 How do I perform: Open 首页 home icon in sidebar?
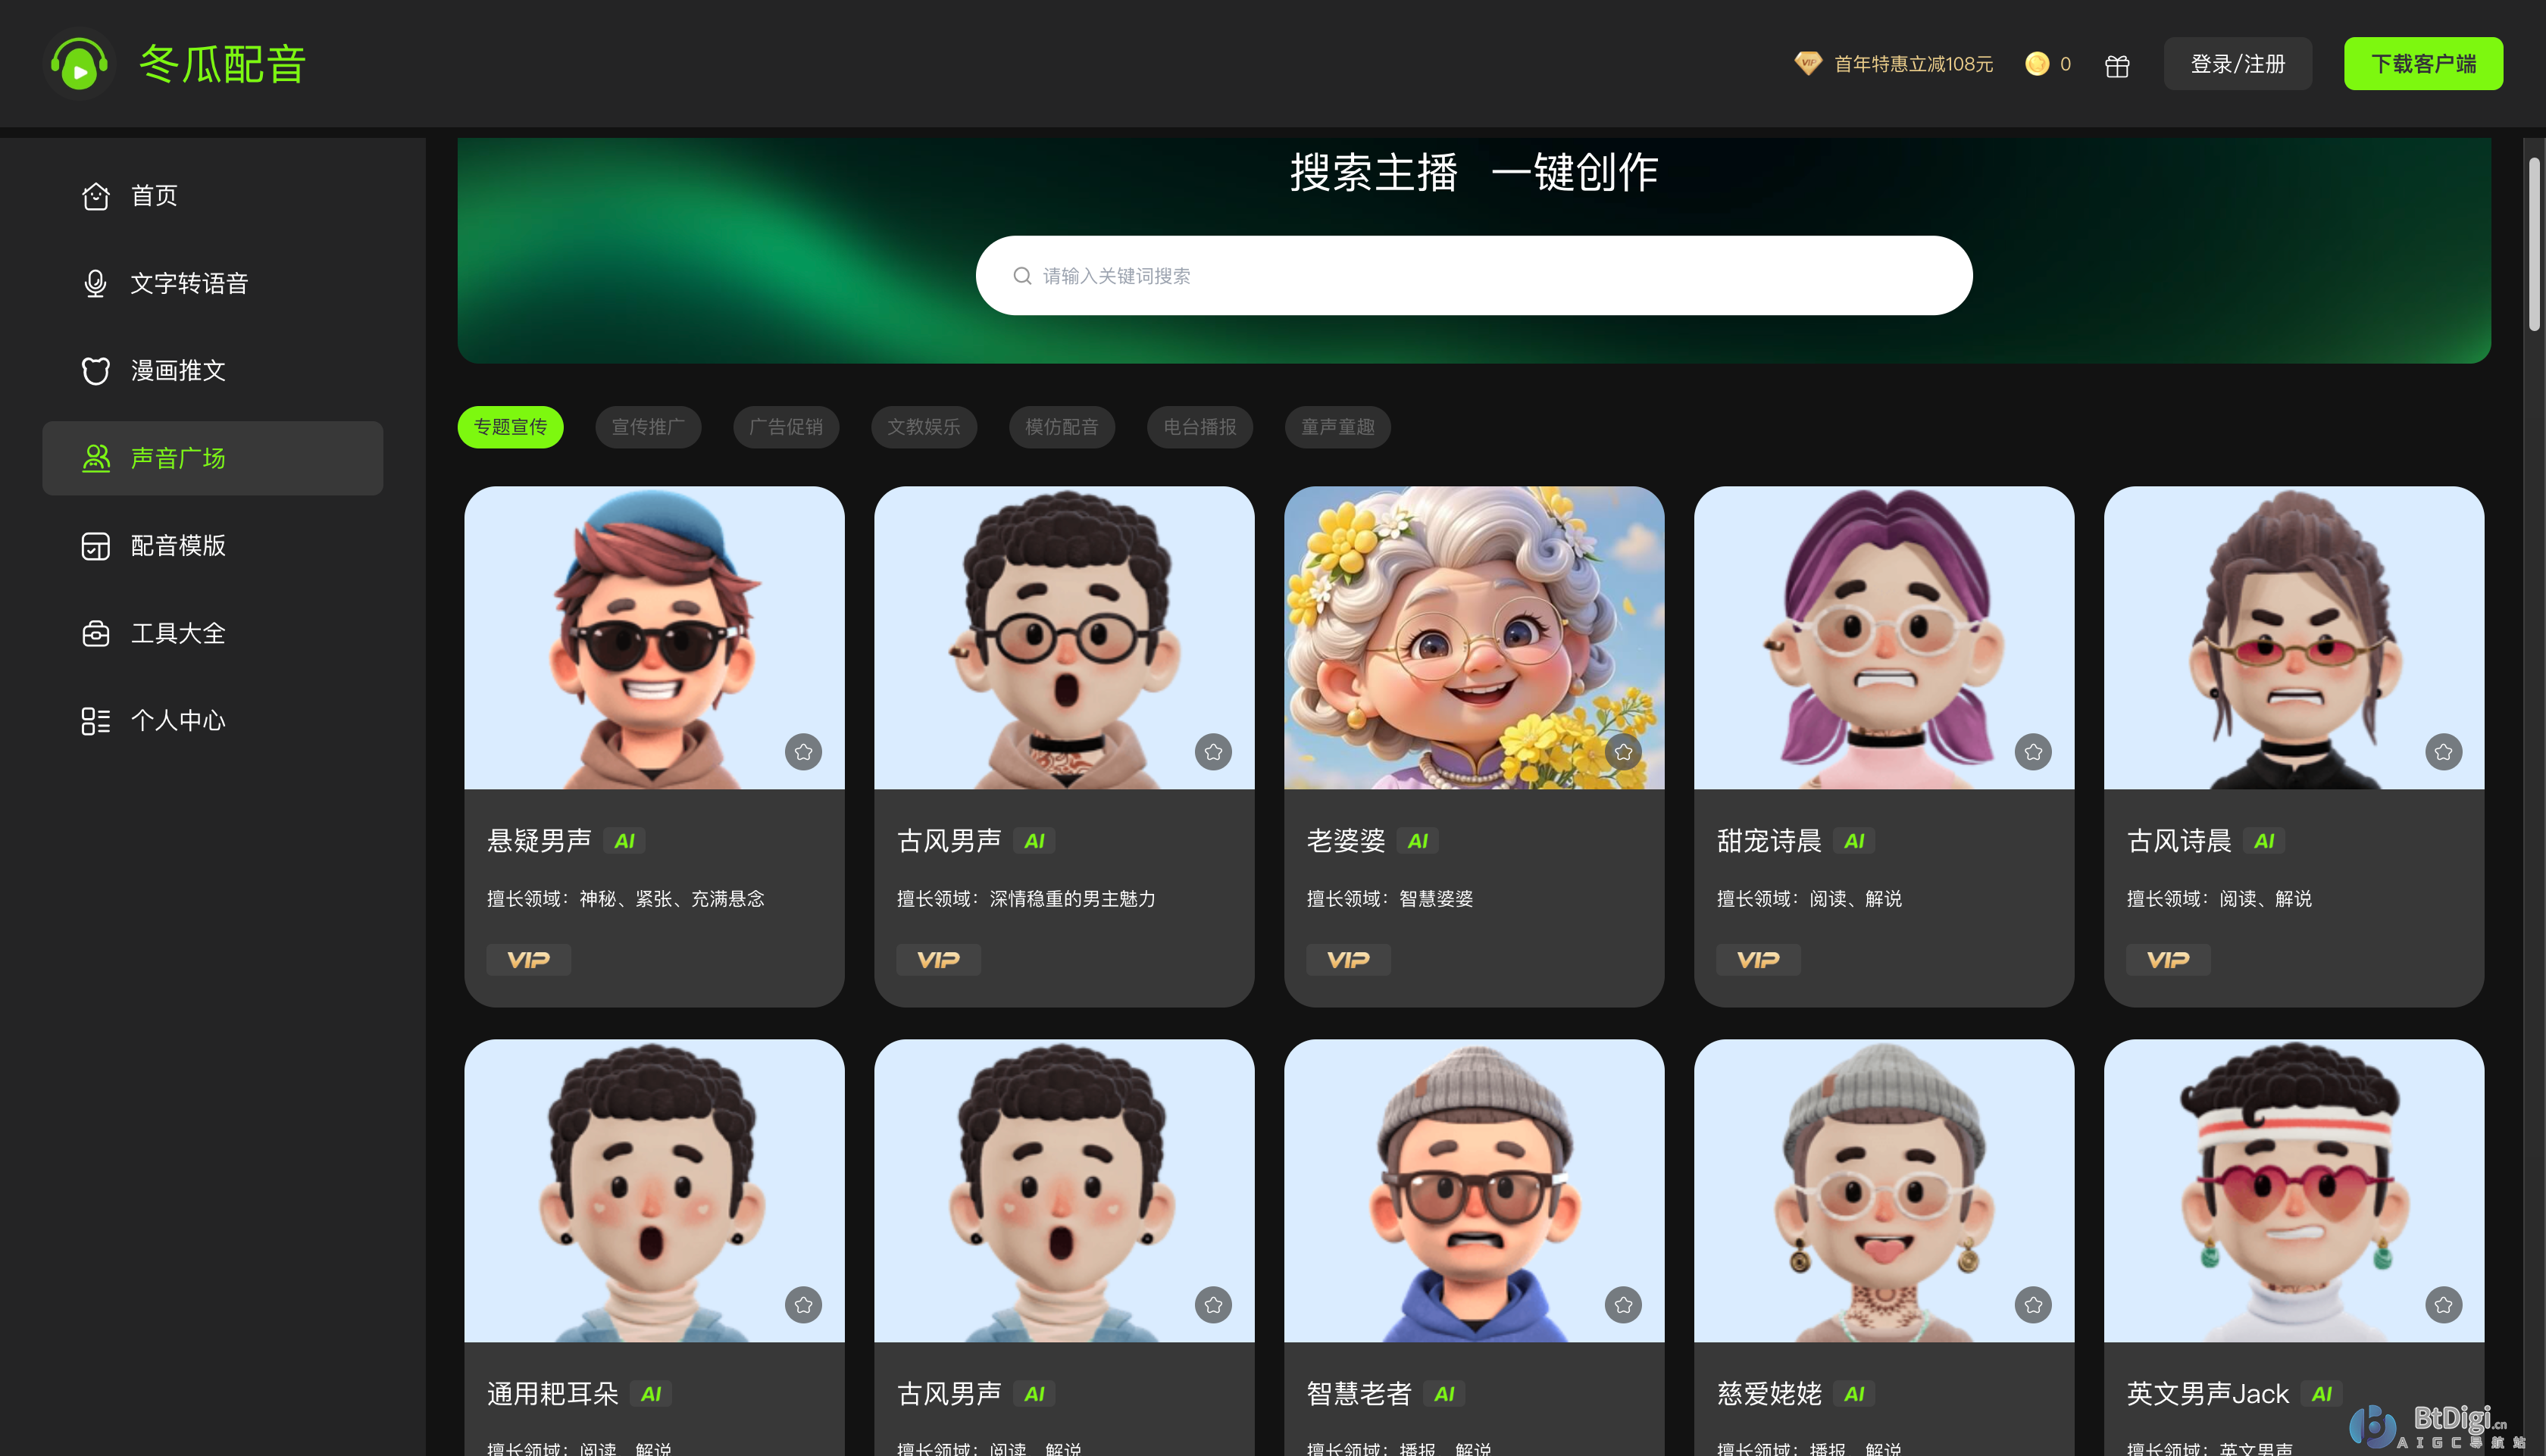96,196
